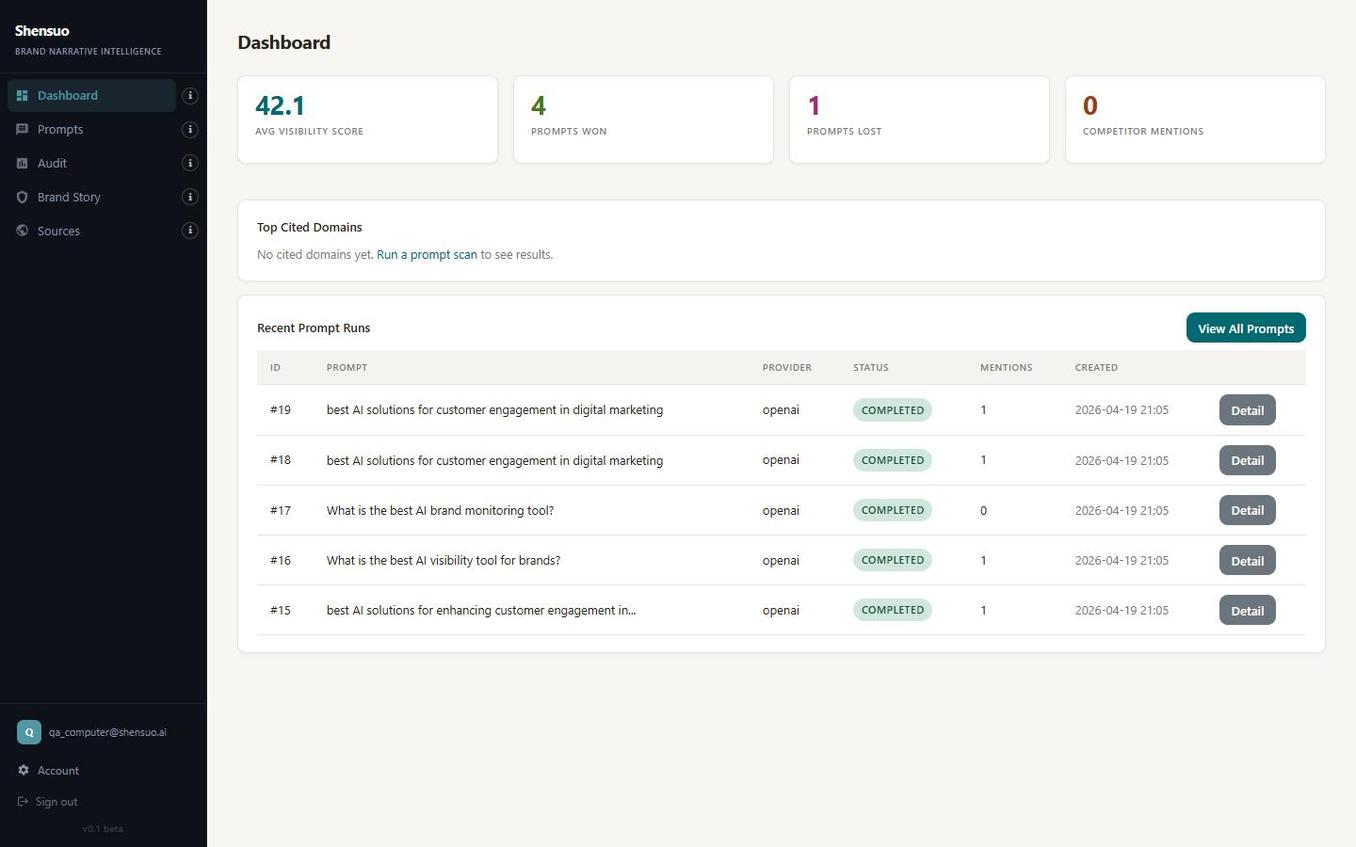Click the COMPLETED status badge on row #16

891,560
